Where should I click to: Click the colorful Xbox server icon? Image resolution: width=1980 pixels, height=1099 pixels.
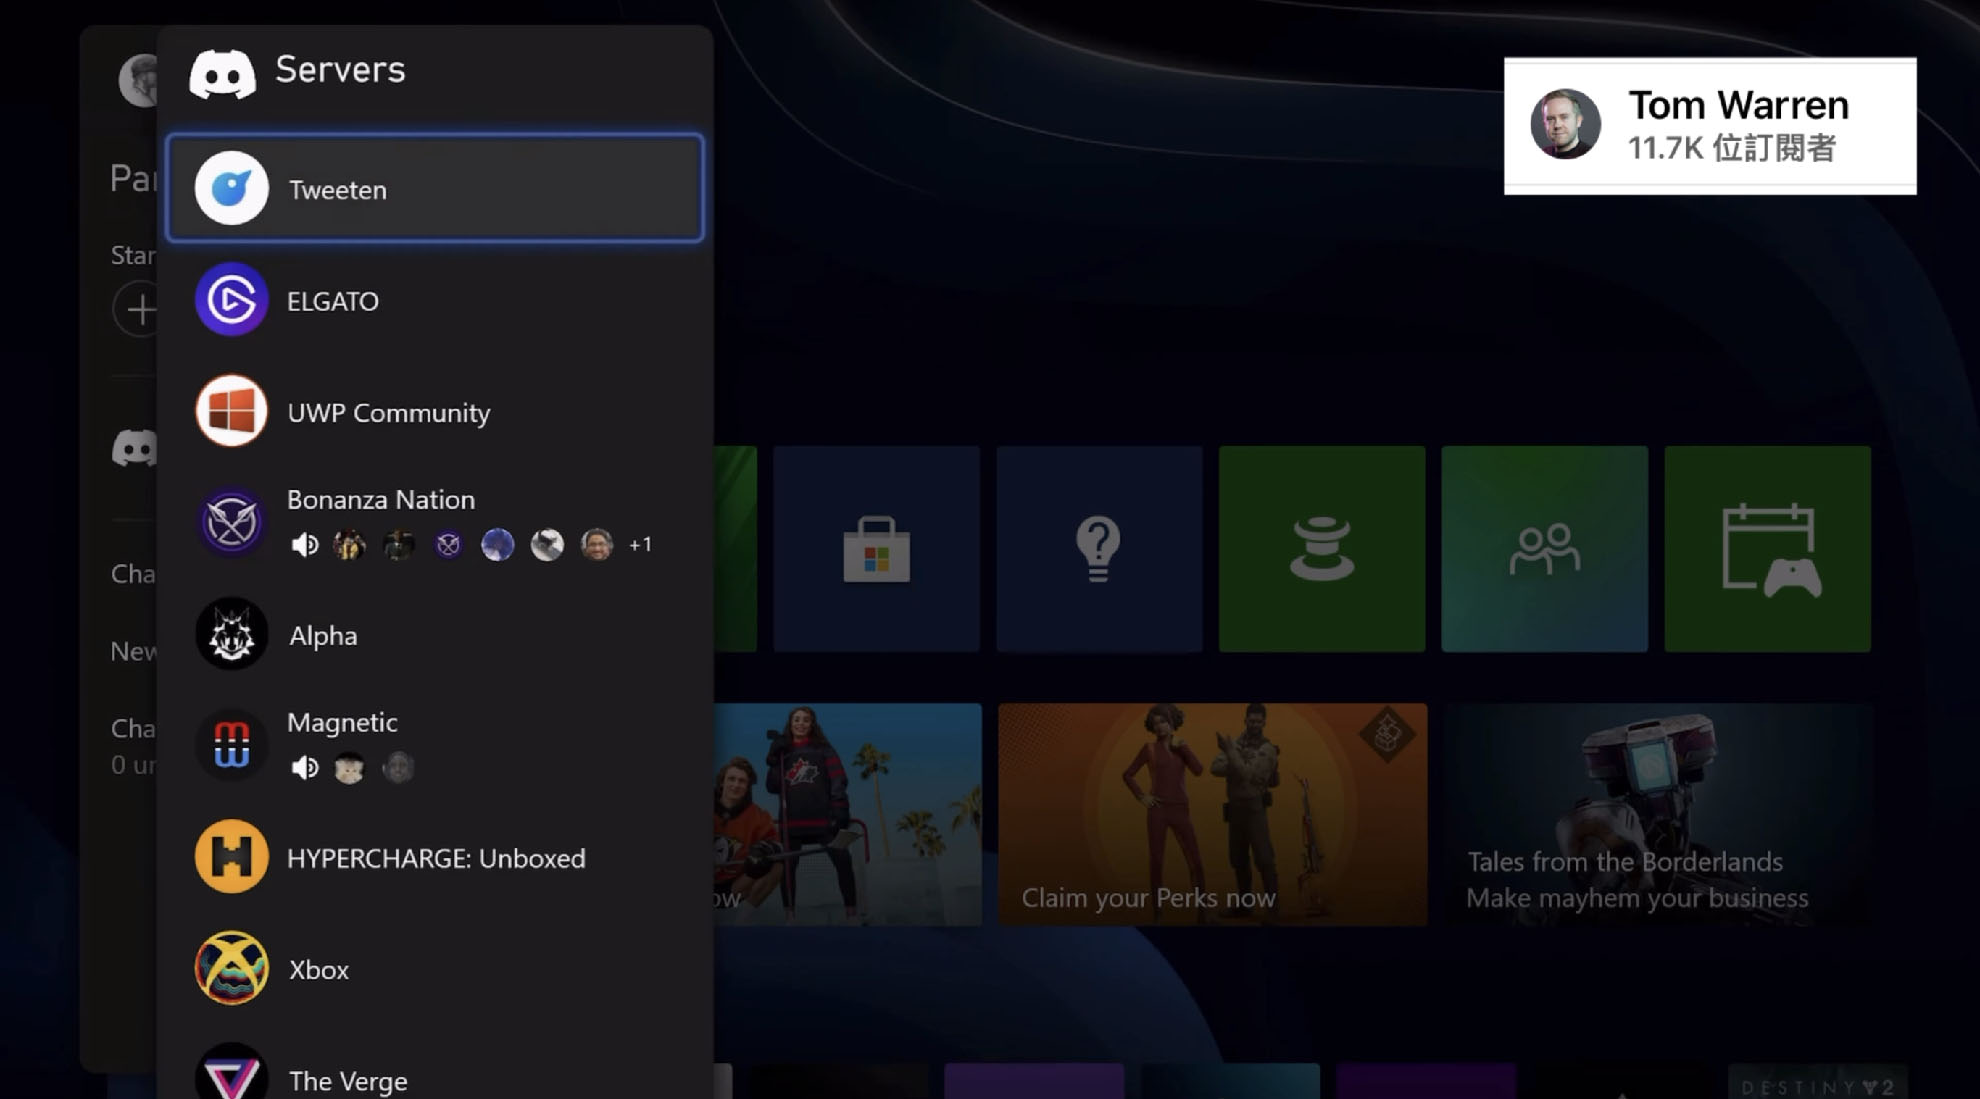[231, 968]
